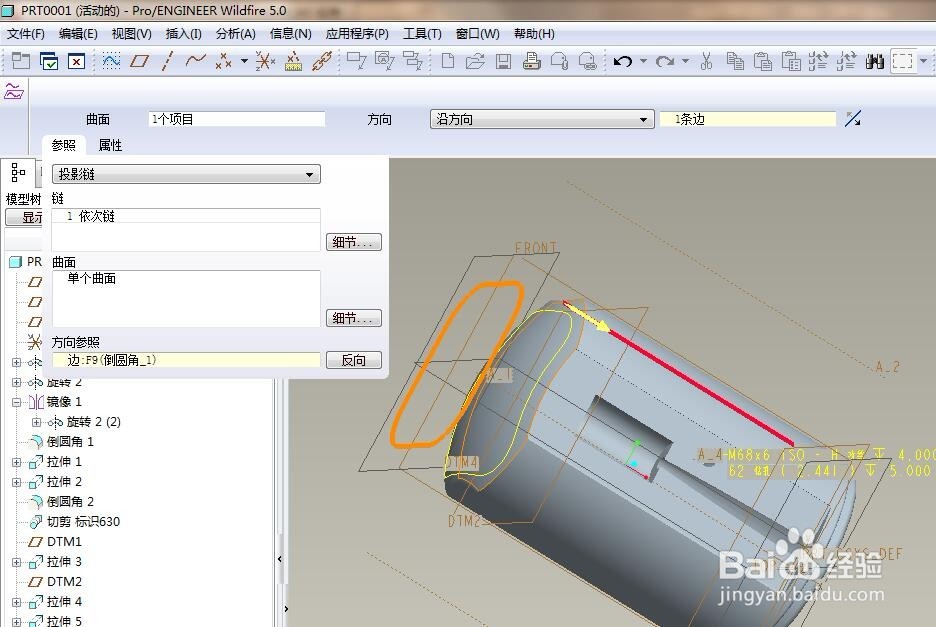Click the new file icon
The height and width of the screenshot is (627, 936).
point(448,61)
